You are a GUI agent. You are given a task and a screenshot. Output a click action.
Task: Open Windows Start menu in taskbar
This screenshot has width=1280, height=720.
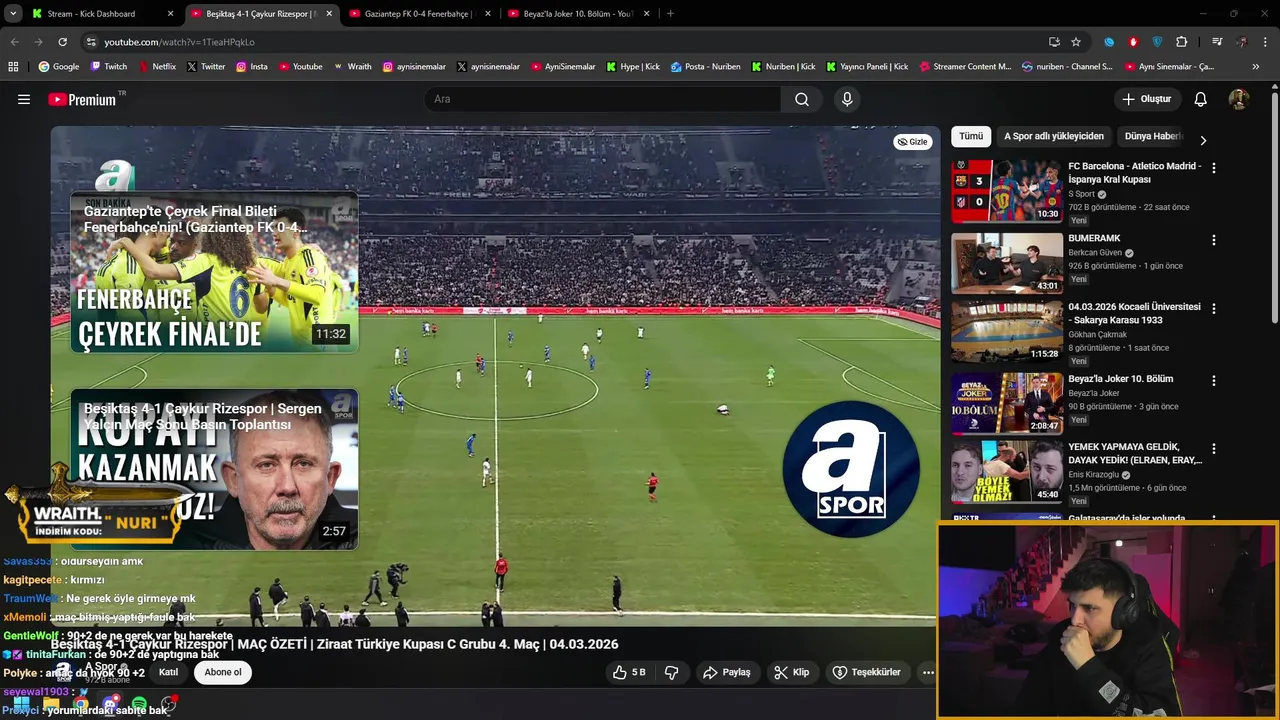click(21, 705)
